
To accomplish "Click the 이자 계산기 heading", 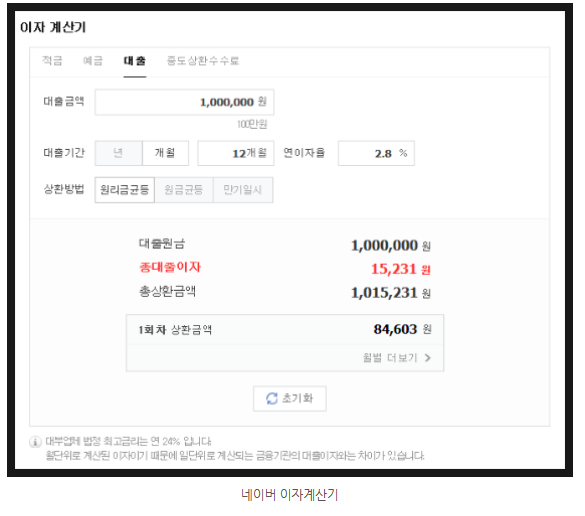I will click(53, 27).
